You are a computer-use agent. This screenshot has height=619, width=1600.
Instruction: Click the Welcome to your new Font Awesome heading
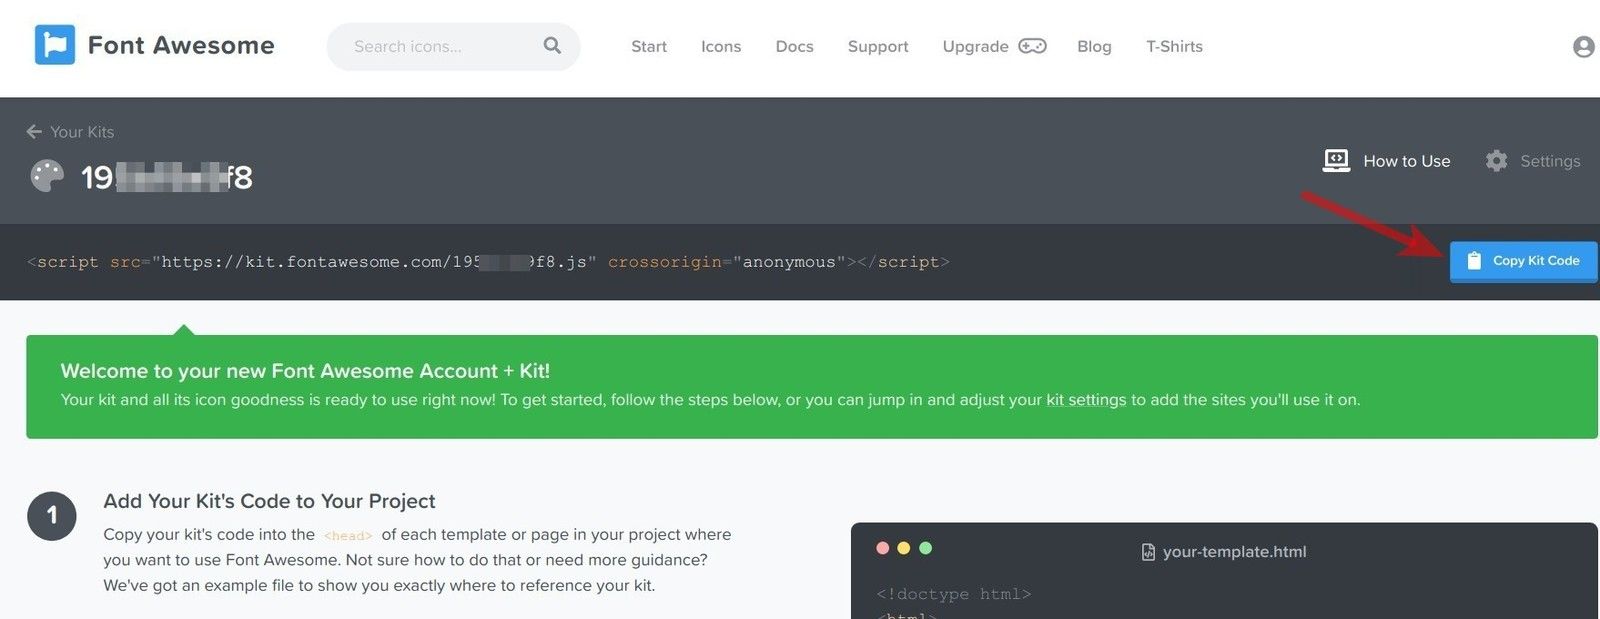(305, 371)
